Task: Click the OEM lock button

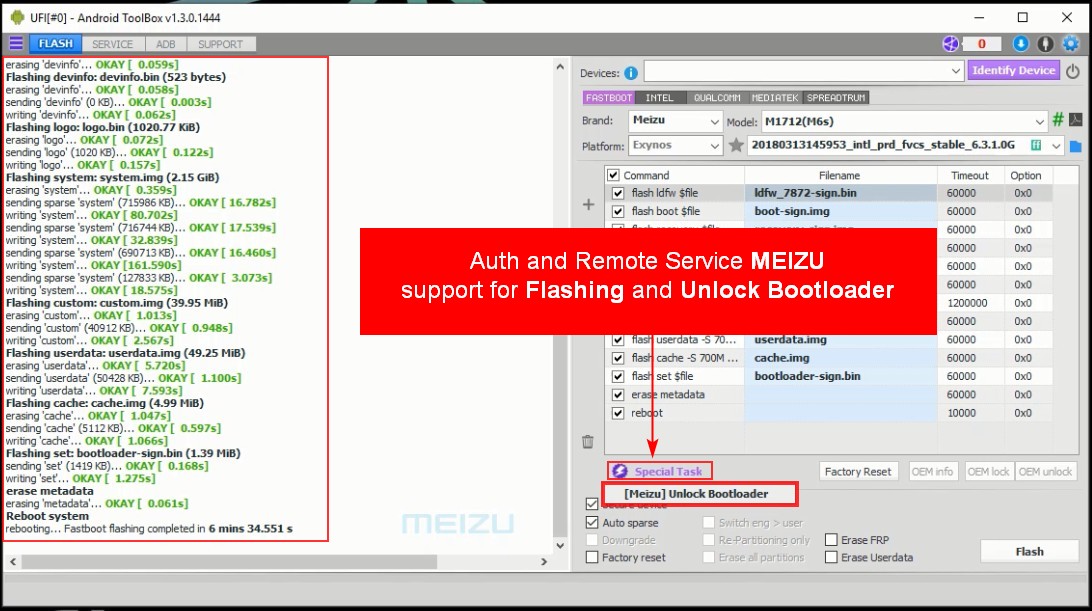Action: (x=988, y=472)
